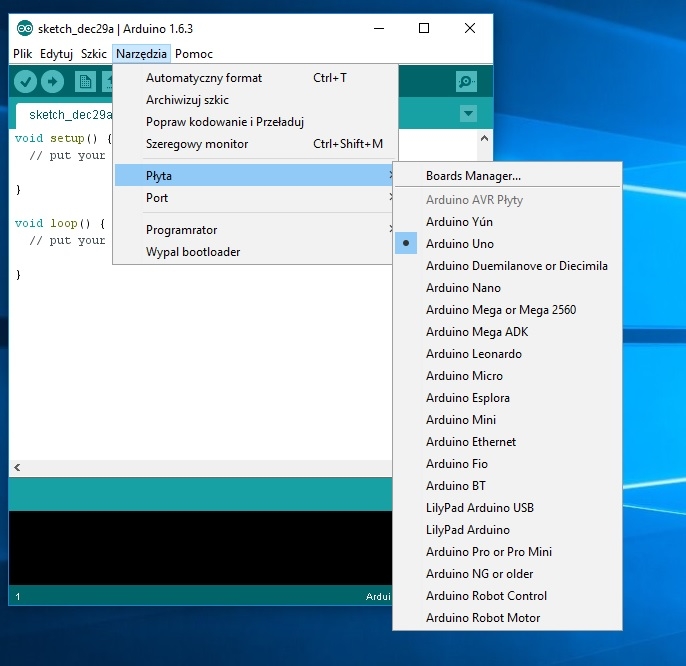Viewport: 686px width, 666px height.
Task: Maximize the Arduino window
Action: pos(424,28)
